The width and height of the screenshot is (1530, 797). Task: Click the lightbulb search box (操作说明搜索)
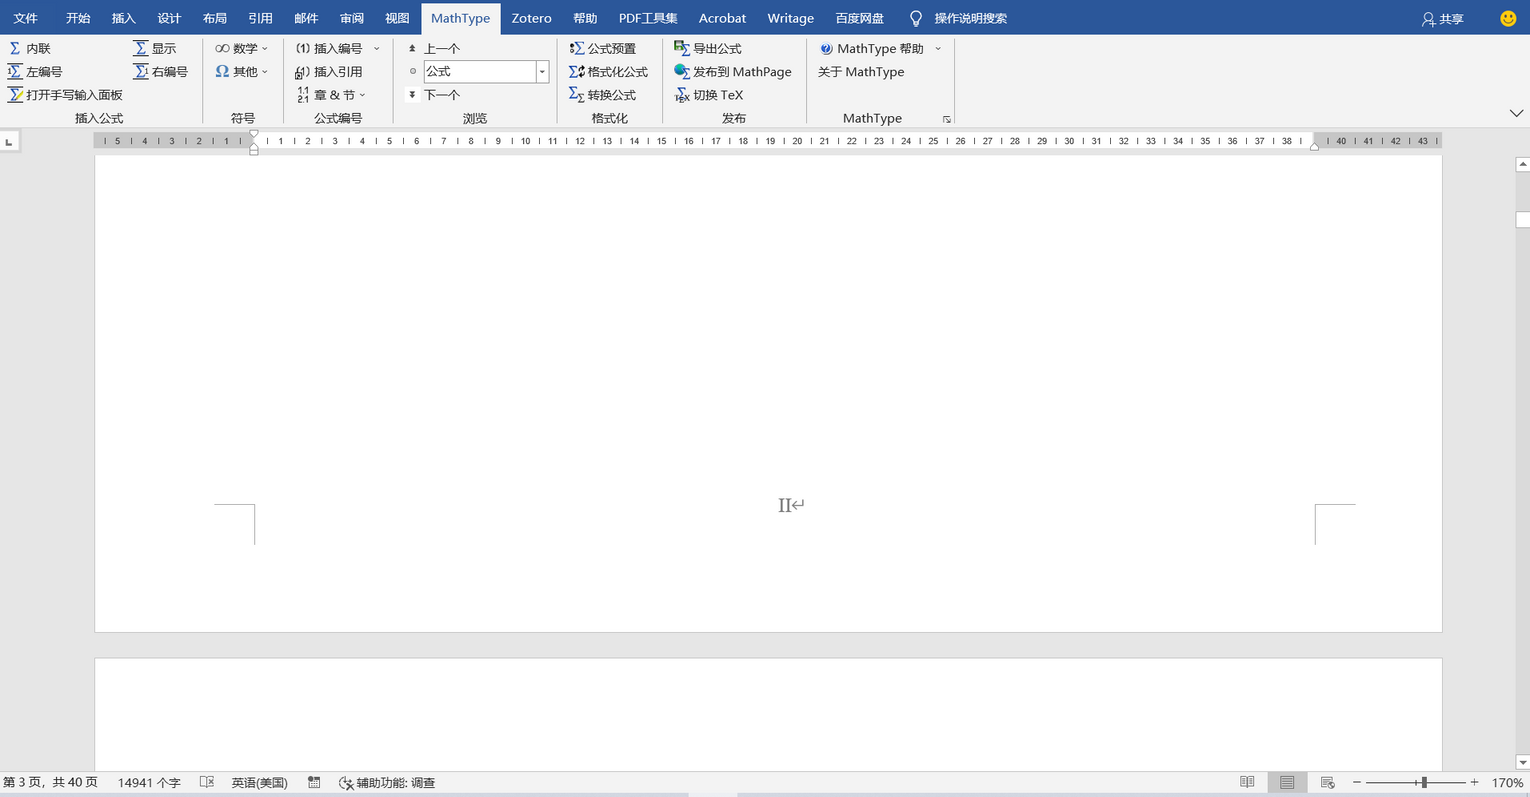click(x=958, y=18)
